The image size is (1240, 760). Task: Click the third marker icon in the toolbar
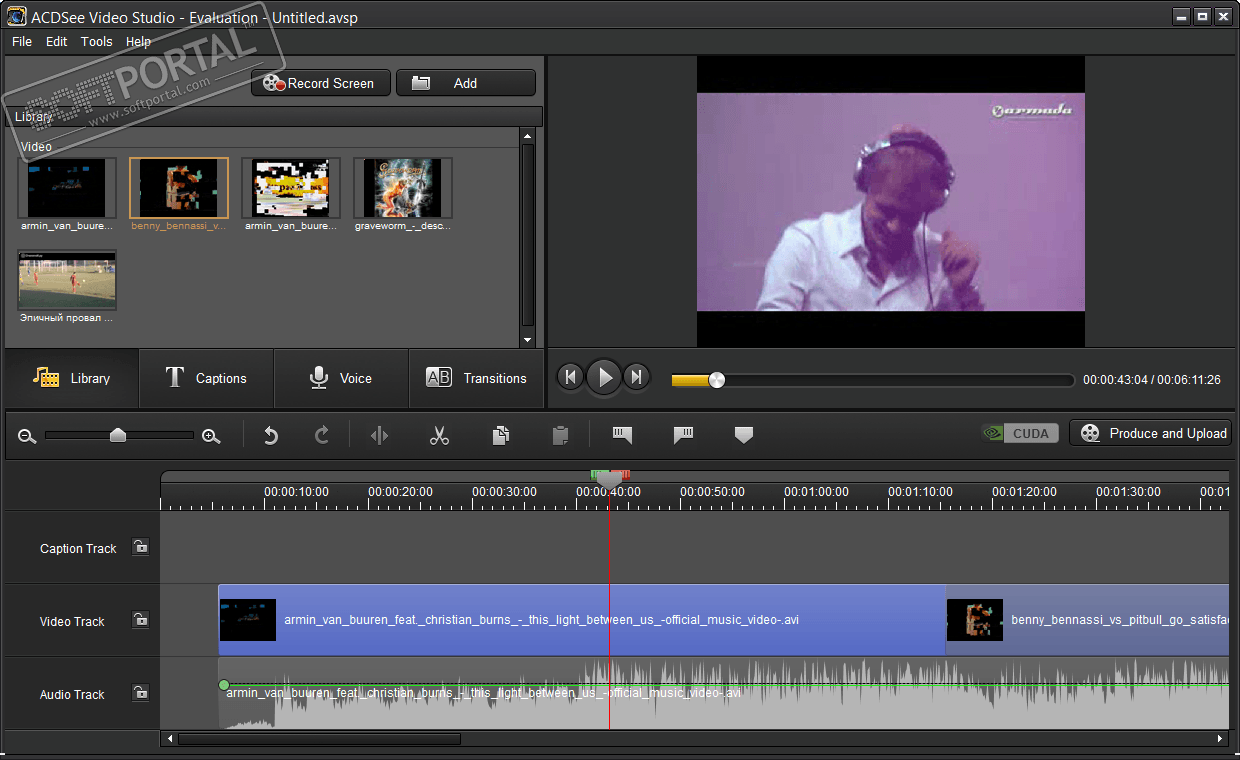(743, 434)
